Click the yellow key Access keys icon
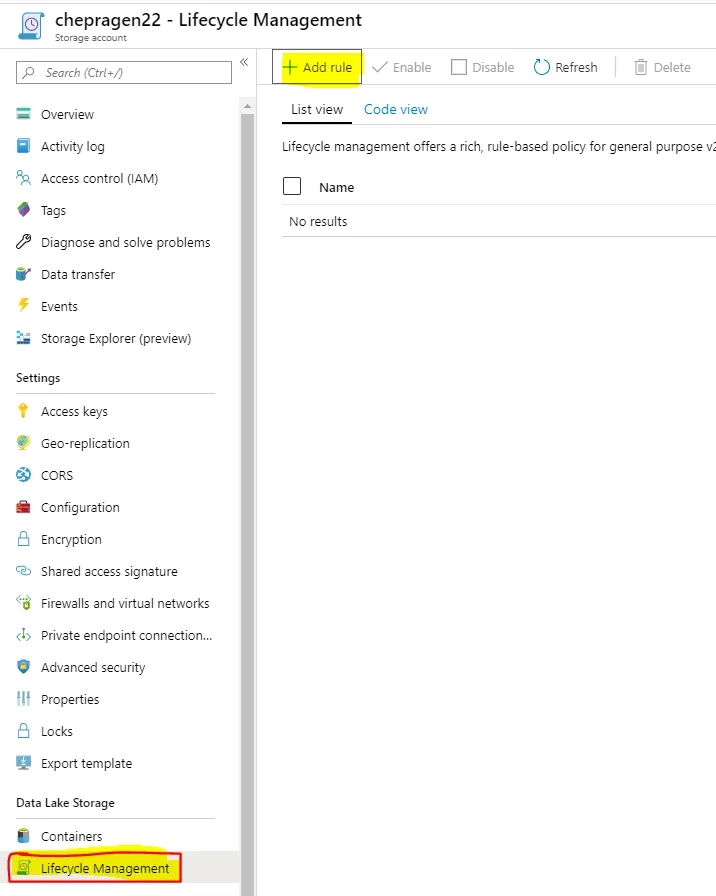 (x=23, y=410)
